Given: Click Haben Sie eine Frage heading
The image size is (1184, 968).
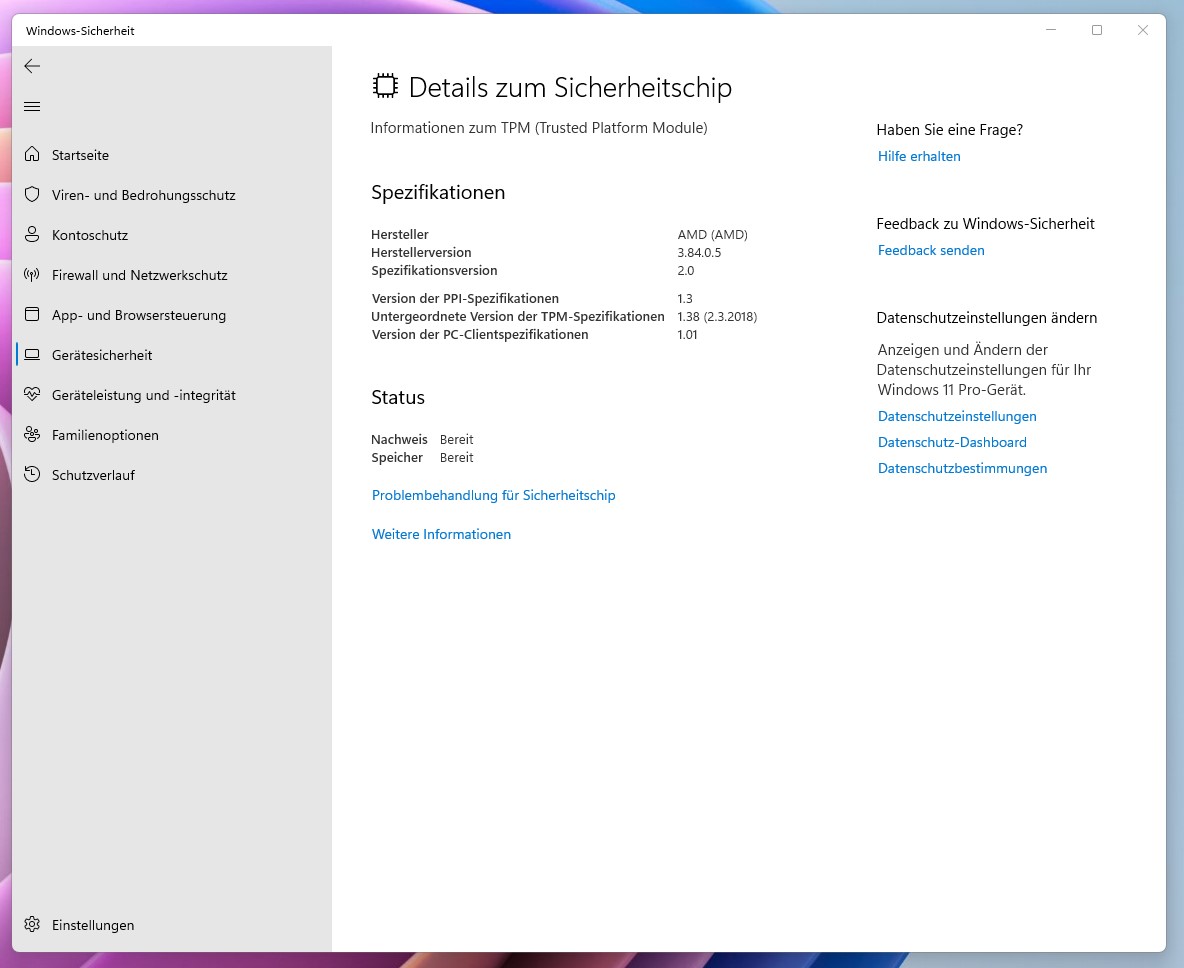Looking at the screenshot, I should point(949,130).
